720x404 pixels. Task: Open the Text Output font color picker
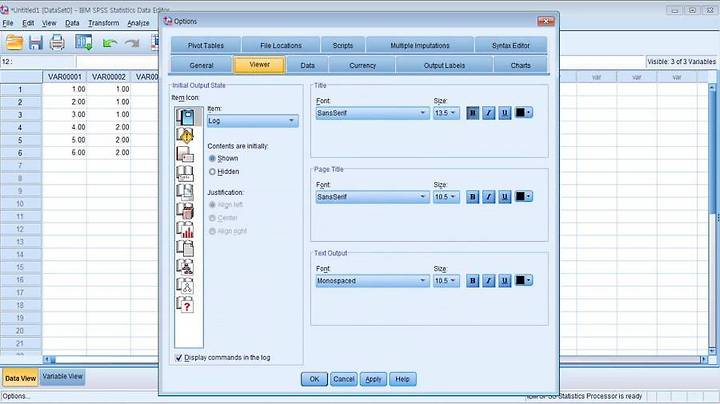tap(523, 281)
